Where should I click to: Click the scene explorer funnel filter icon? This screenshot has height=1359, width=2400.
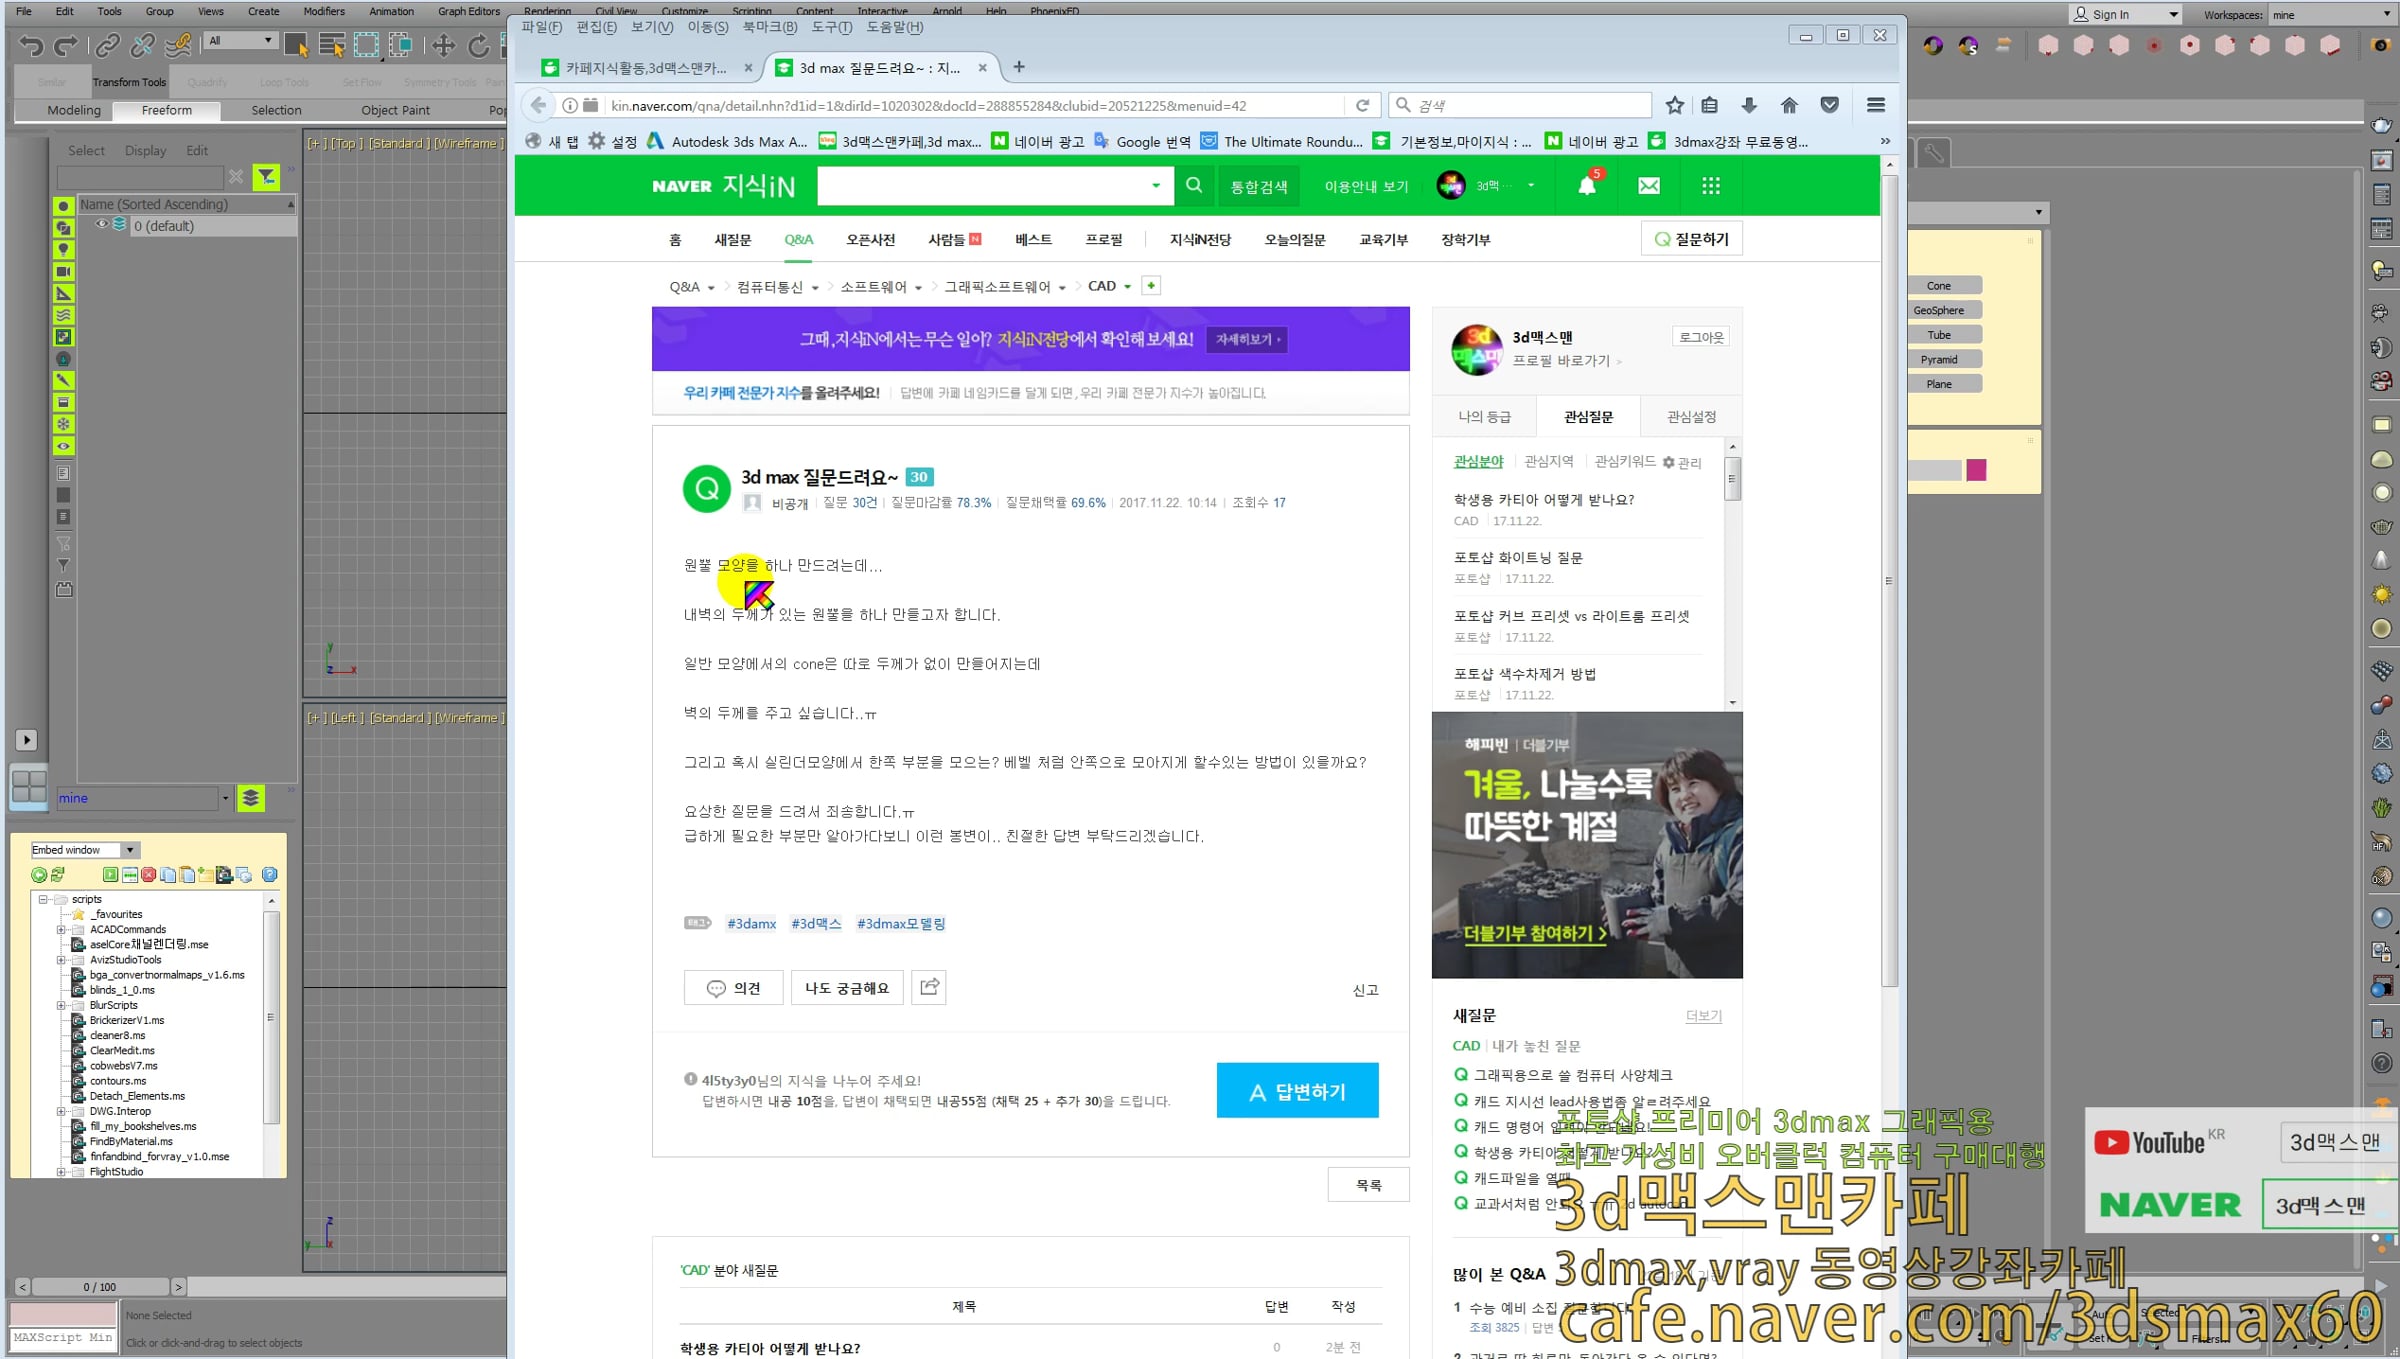(266, 177)
